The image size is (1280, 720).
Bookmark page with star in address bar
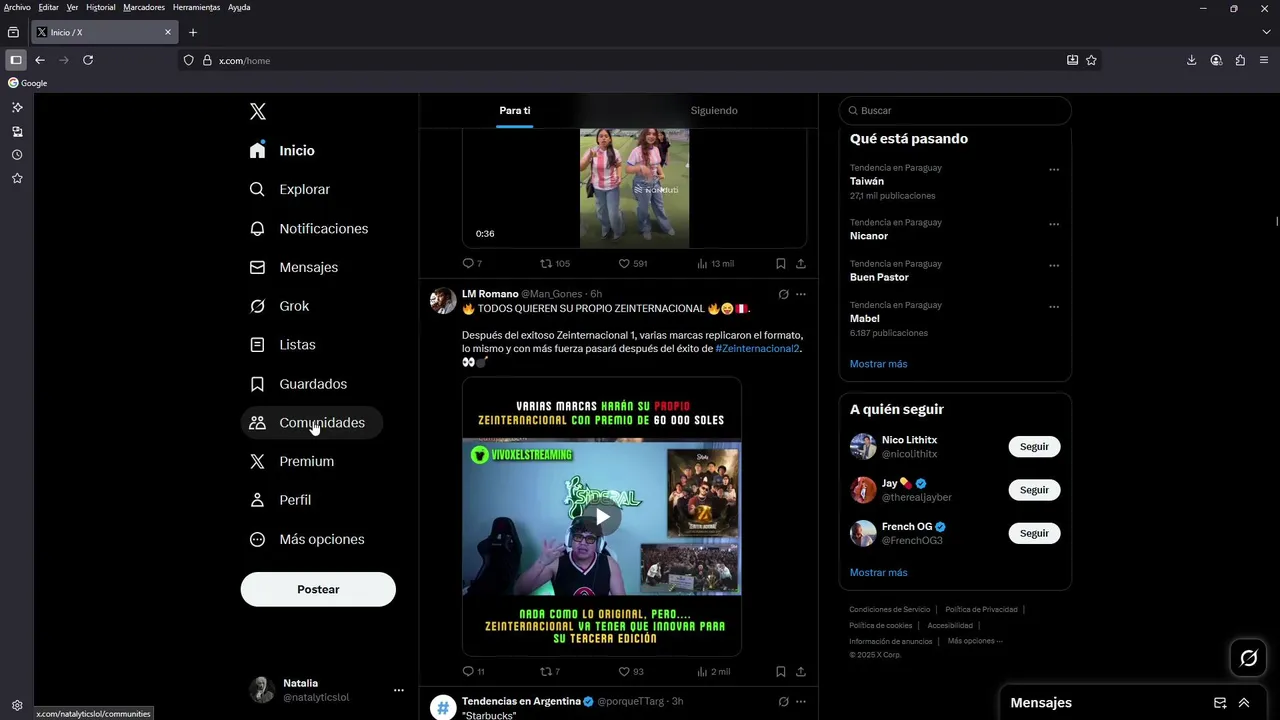tap(1091, 60)
